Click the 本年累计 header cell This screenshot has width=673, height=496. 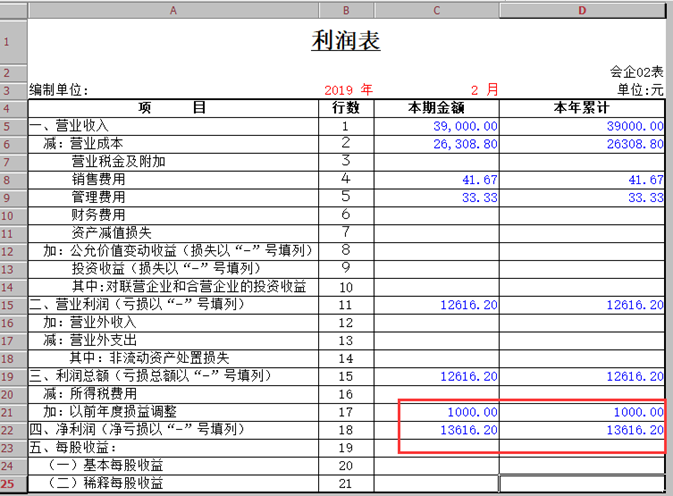point(582,108)
